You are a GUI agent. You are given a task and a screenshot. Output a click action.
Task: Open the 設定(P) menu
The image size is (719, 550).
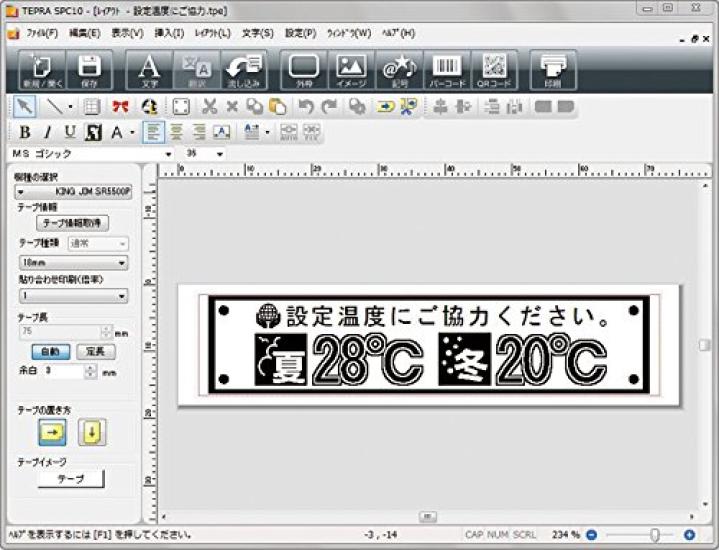tap(300, 33)
